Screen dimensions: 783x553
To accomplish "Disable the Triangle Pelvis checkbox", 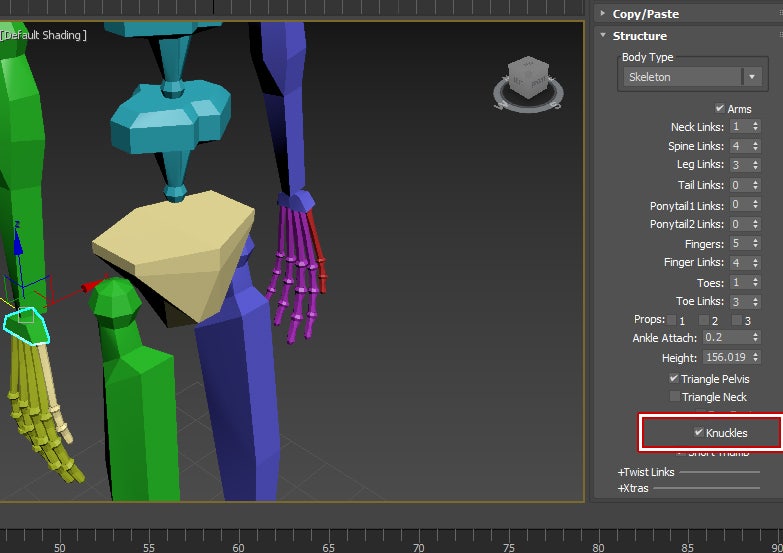I will pos(674,379).
